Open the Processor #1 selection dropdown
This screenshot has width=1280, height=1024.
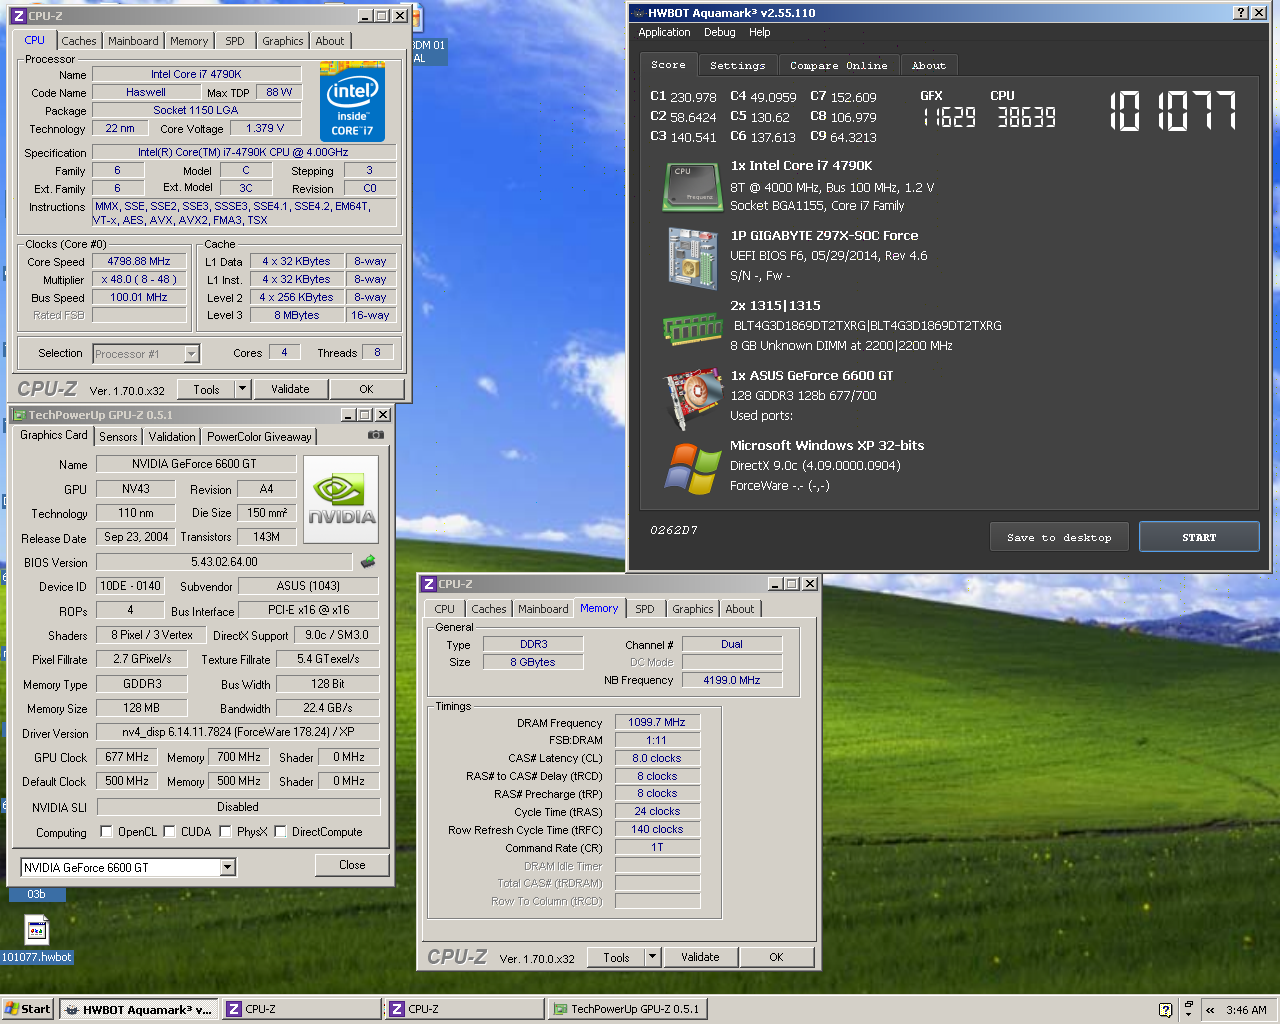[191, 354]
